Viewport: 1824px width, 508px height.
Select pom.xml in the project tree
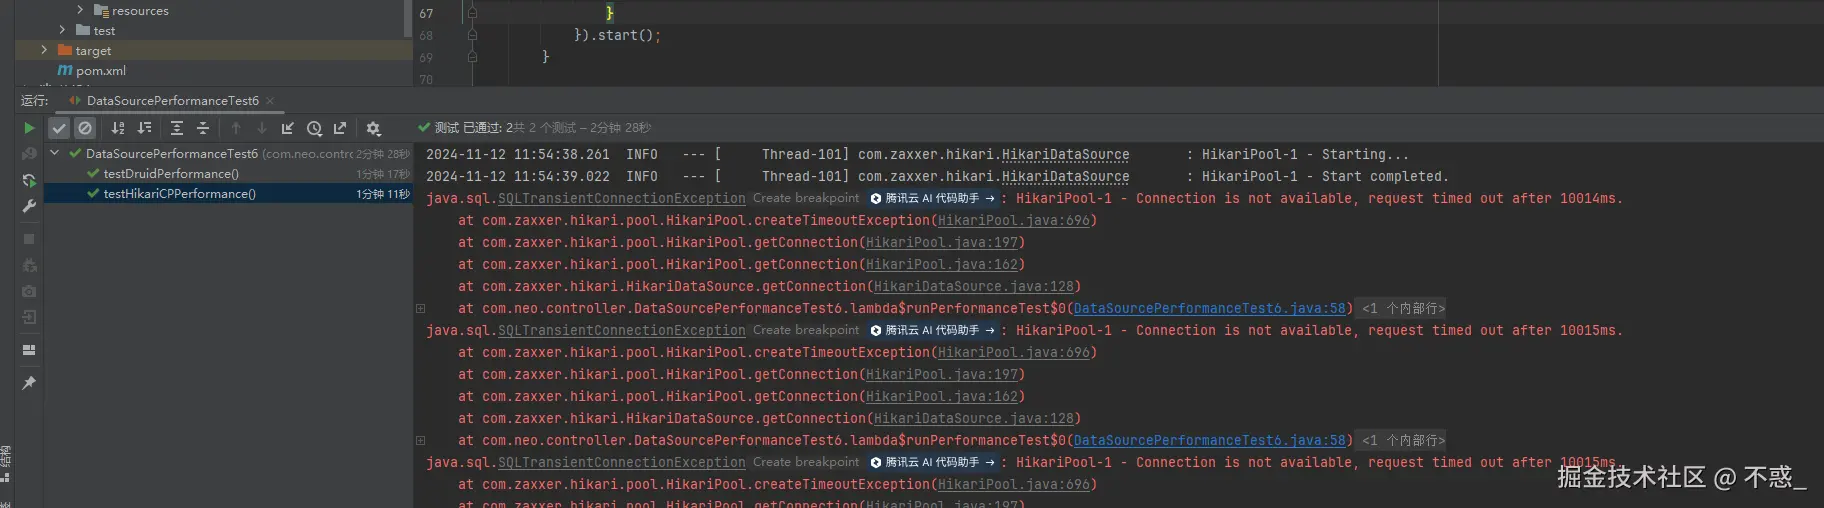click(x=101, y=71)
